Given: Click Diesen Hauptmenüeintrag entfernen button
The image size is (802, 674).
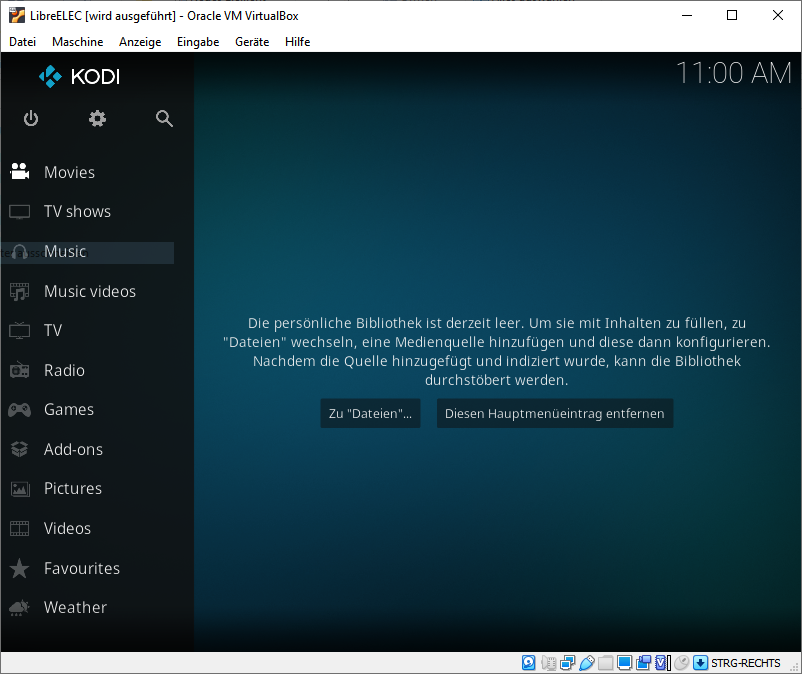Looking at the screenshot, I should coord(554,414).
